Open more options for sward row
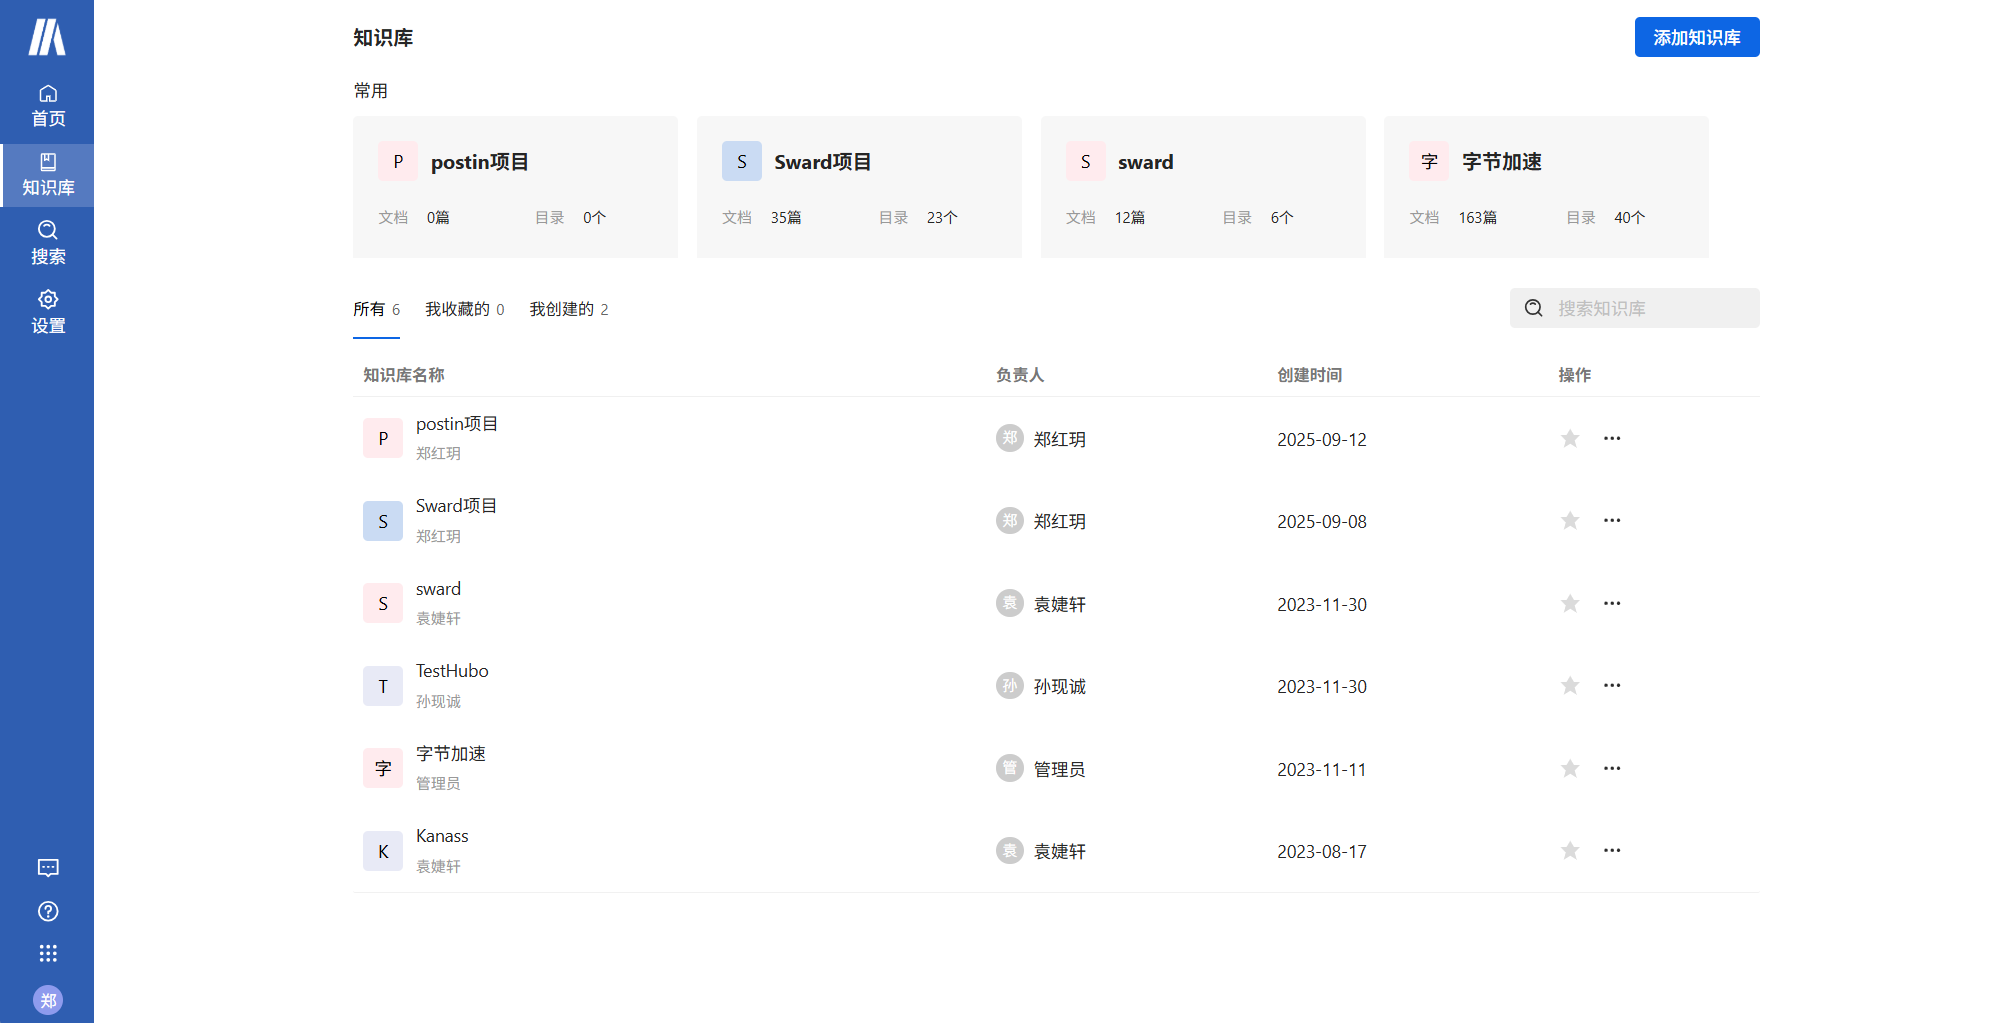2011x1023 pixels. click(x=1612, y=603)
